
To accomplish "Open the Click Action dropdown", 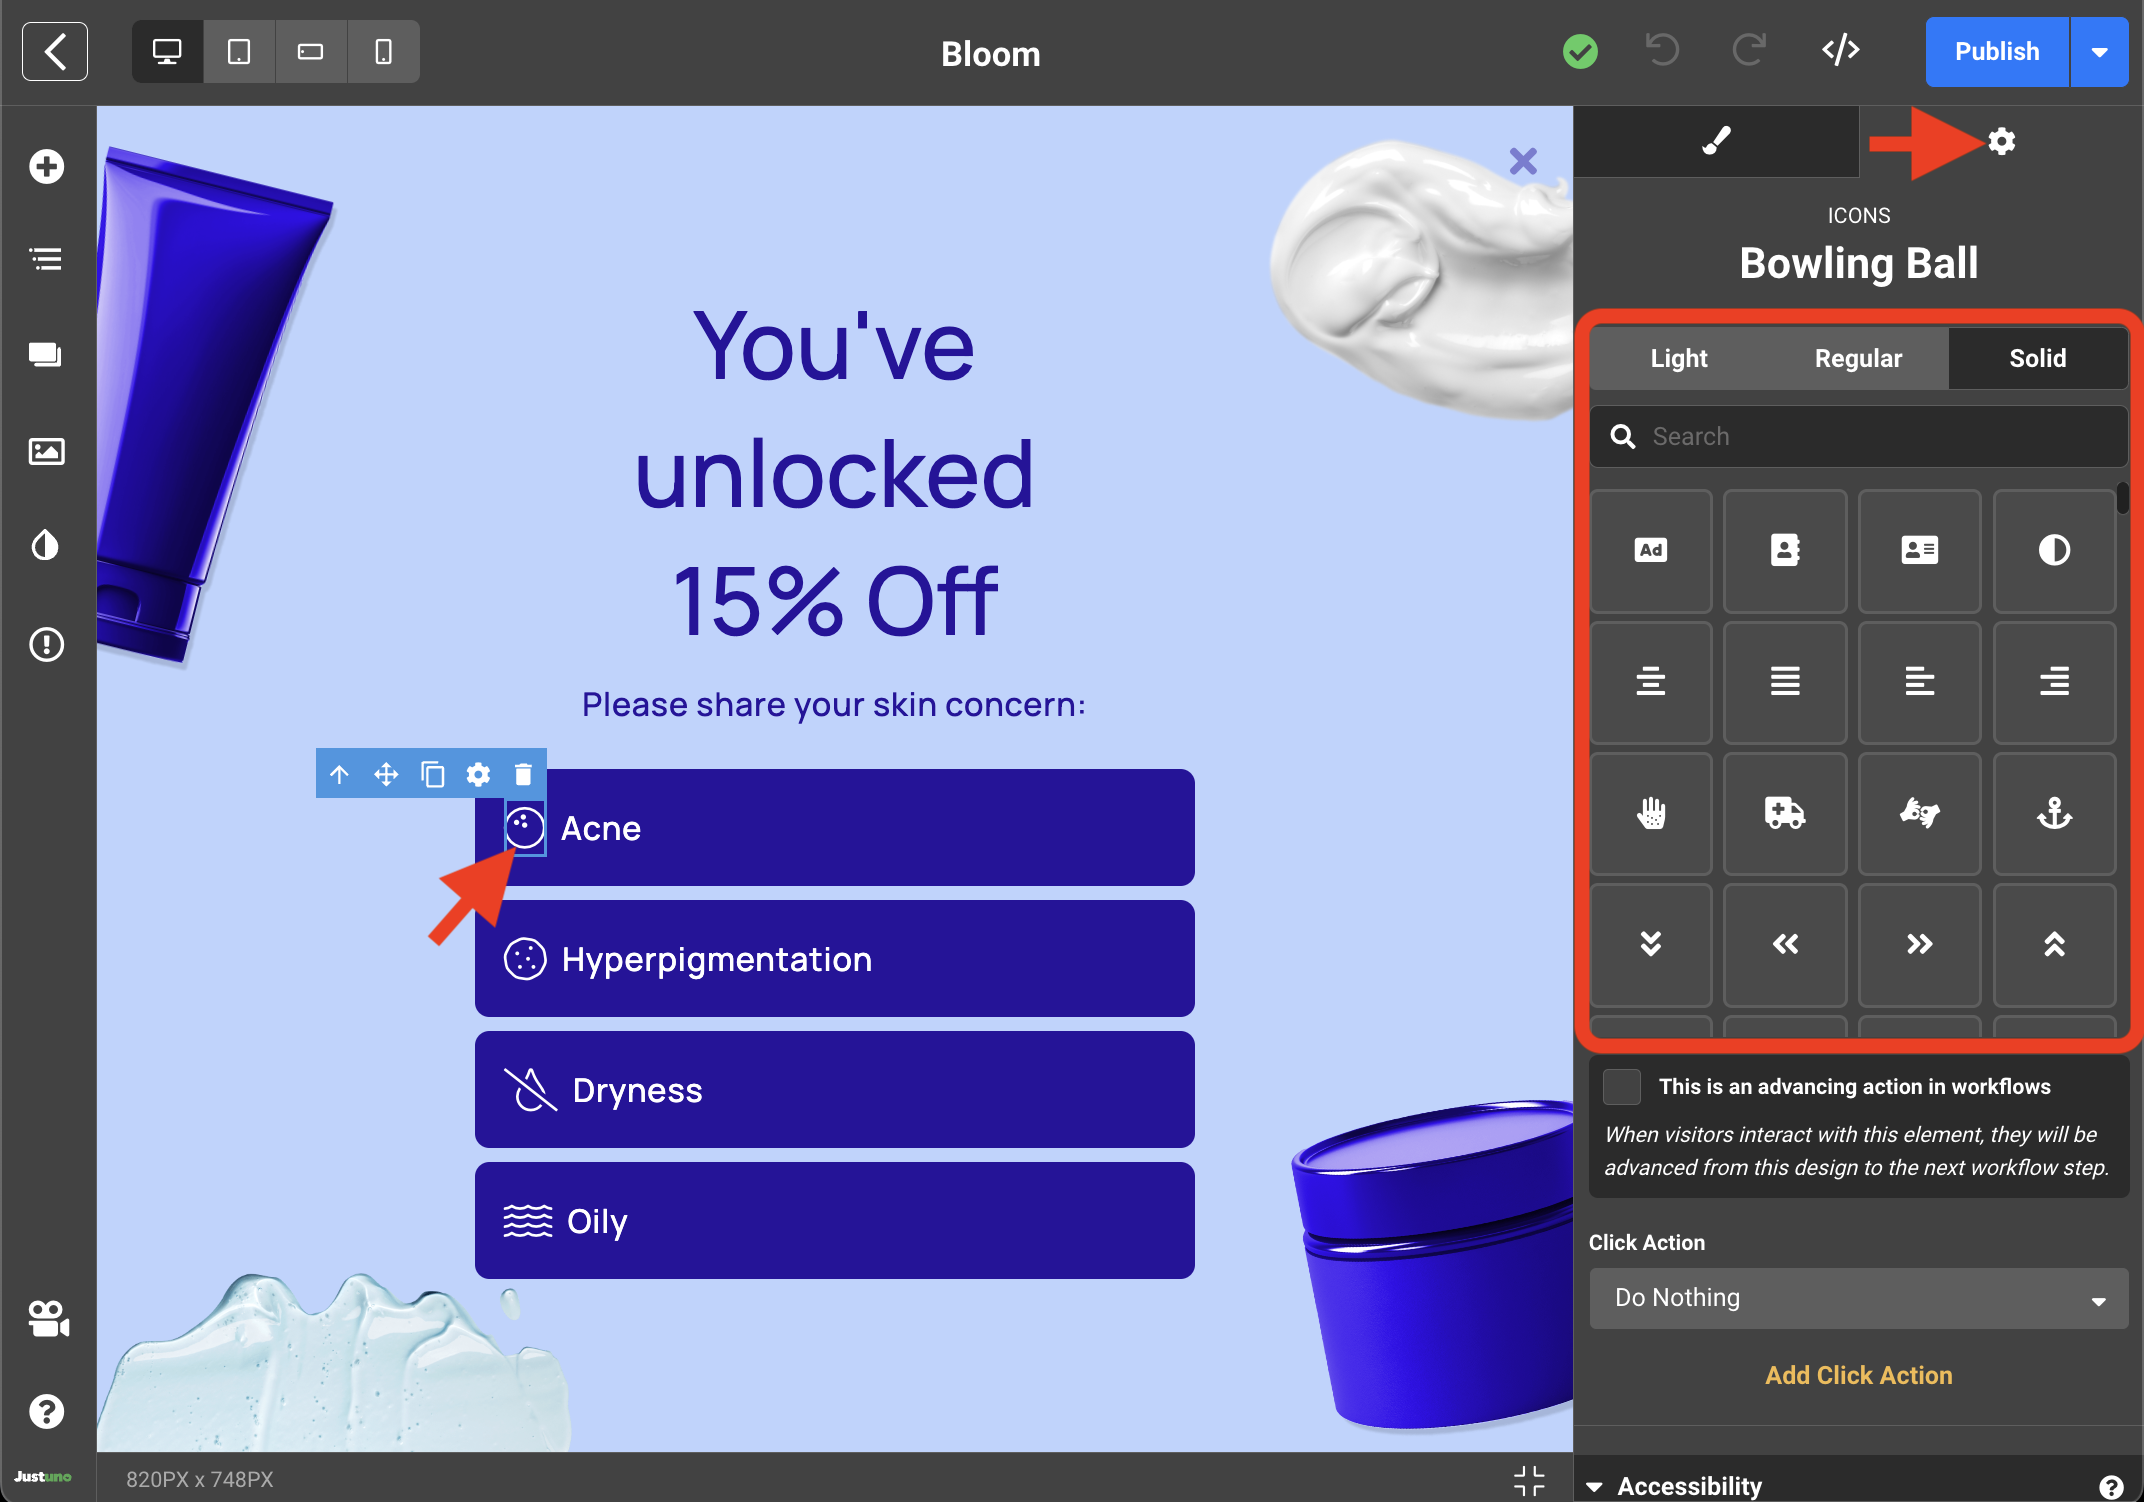I will tap(1858, 1298).
